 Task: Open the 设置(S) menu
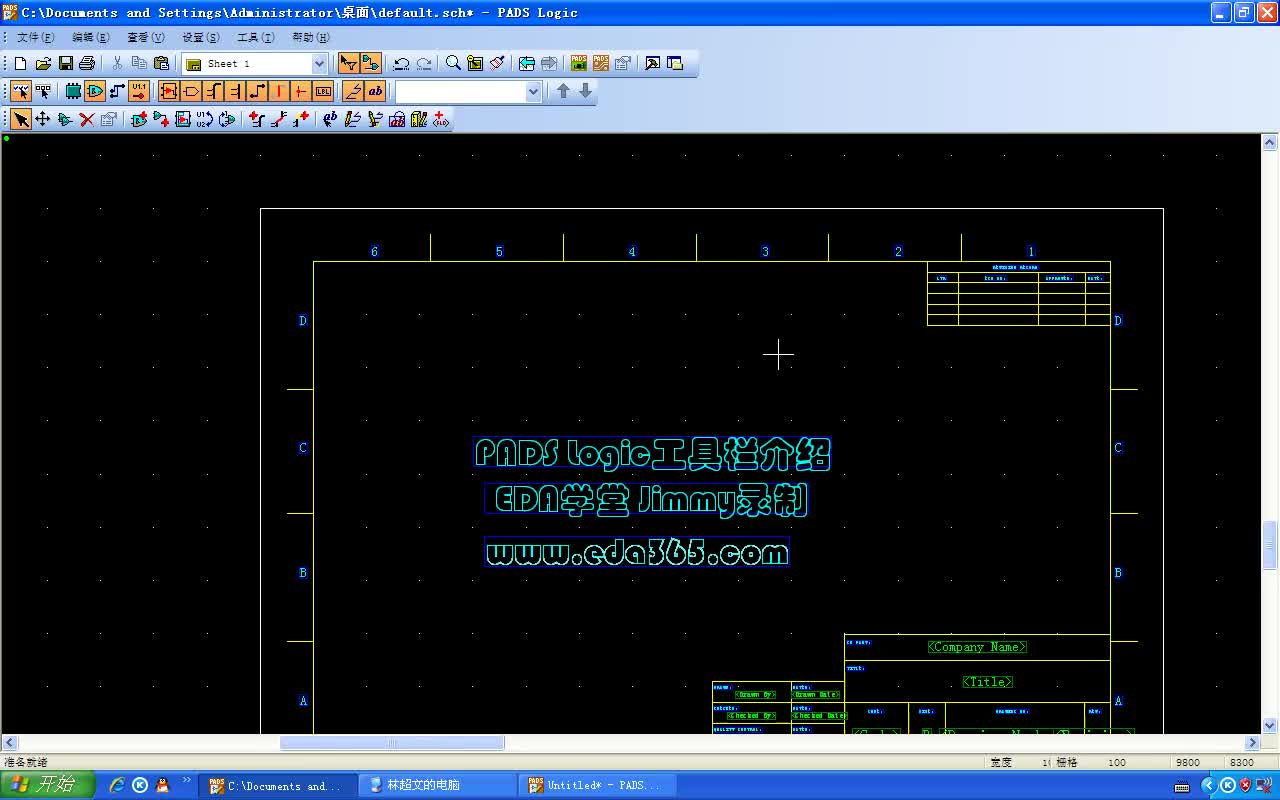click(x=200, y=37)
